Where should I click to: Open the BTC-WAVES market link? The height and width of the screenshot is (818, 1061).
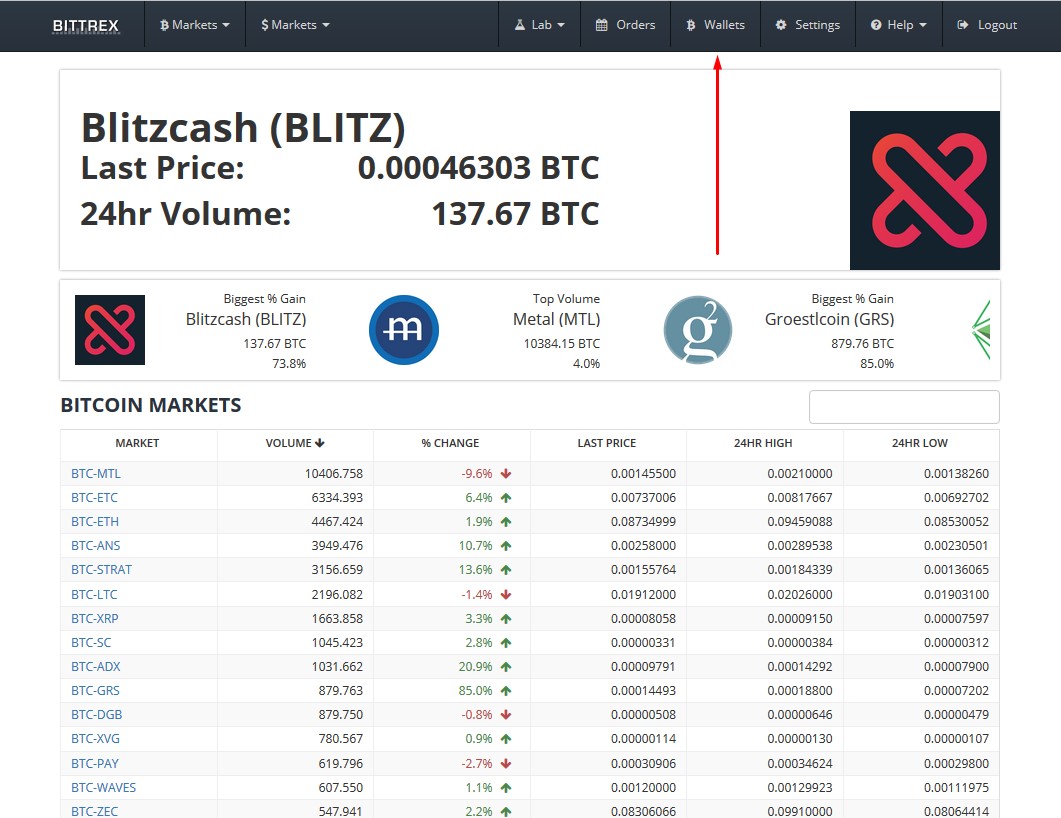click(x=104, y=788)
